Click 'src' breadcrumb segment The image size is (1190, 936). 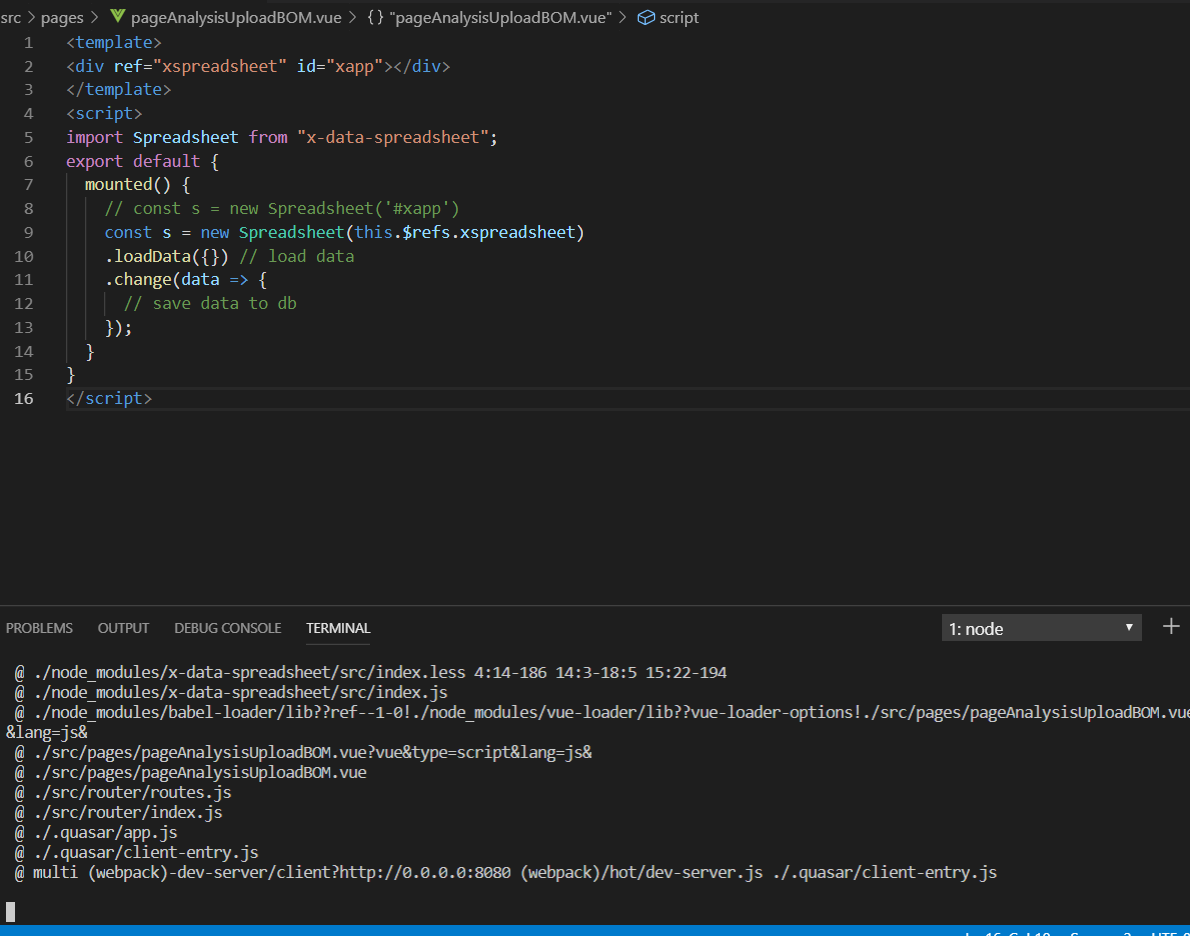[x=11, y=17]
